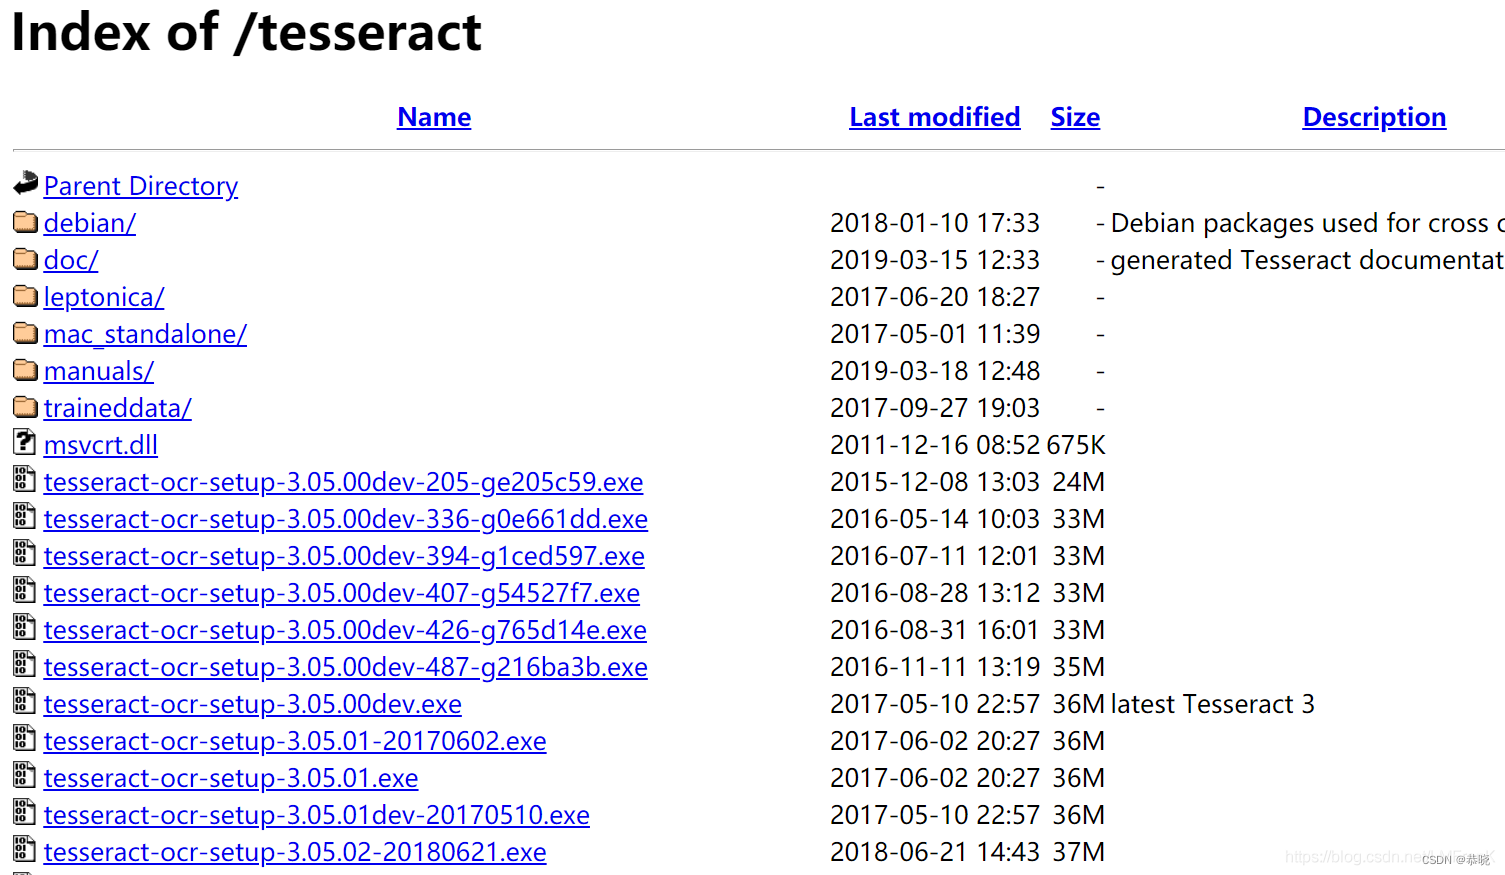
Task: Download tesseract-ocr-setup-3.05.00dev-407-g54527f7.exe
Action: coord(342,593)
